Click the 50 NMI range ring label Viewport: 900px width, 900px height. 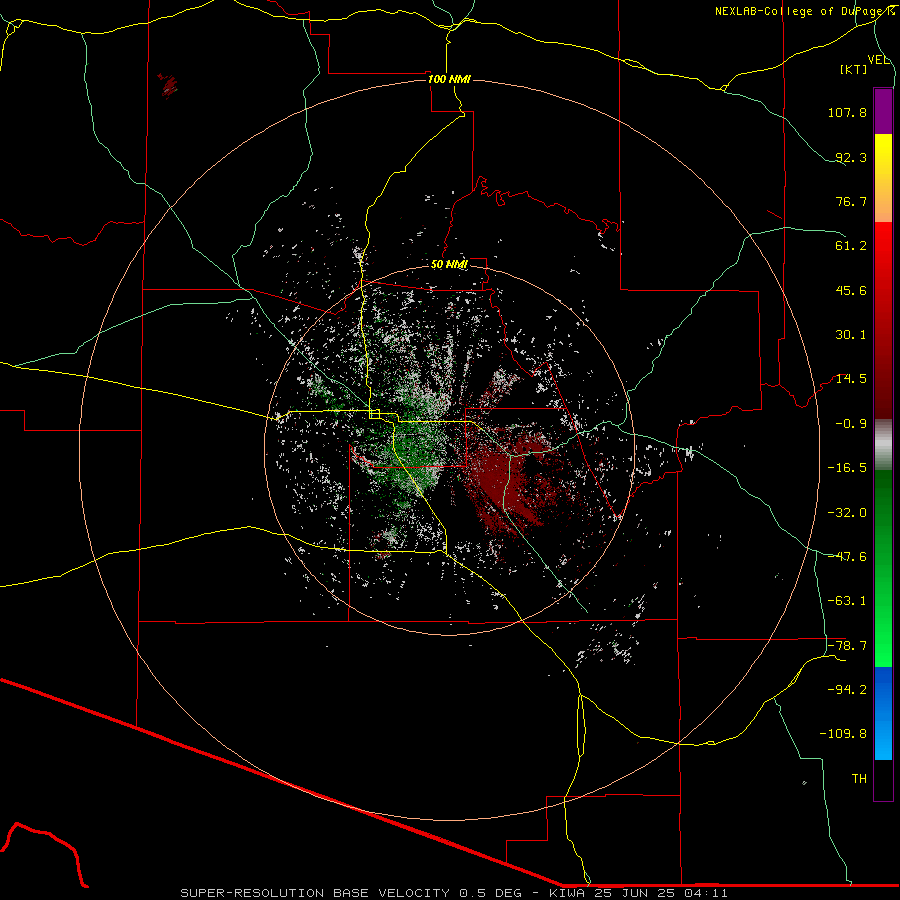coord(449,264)
